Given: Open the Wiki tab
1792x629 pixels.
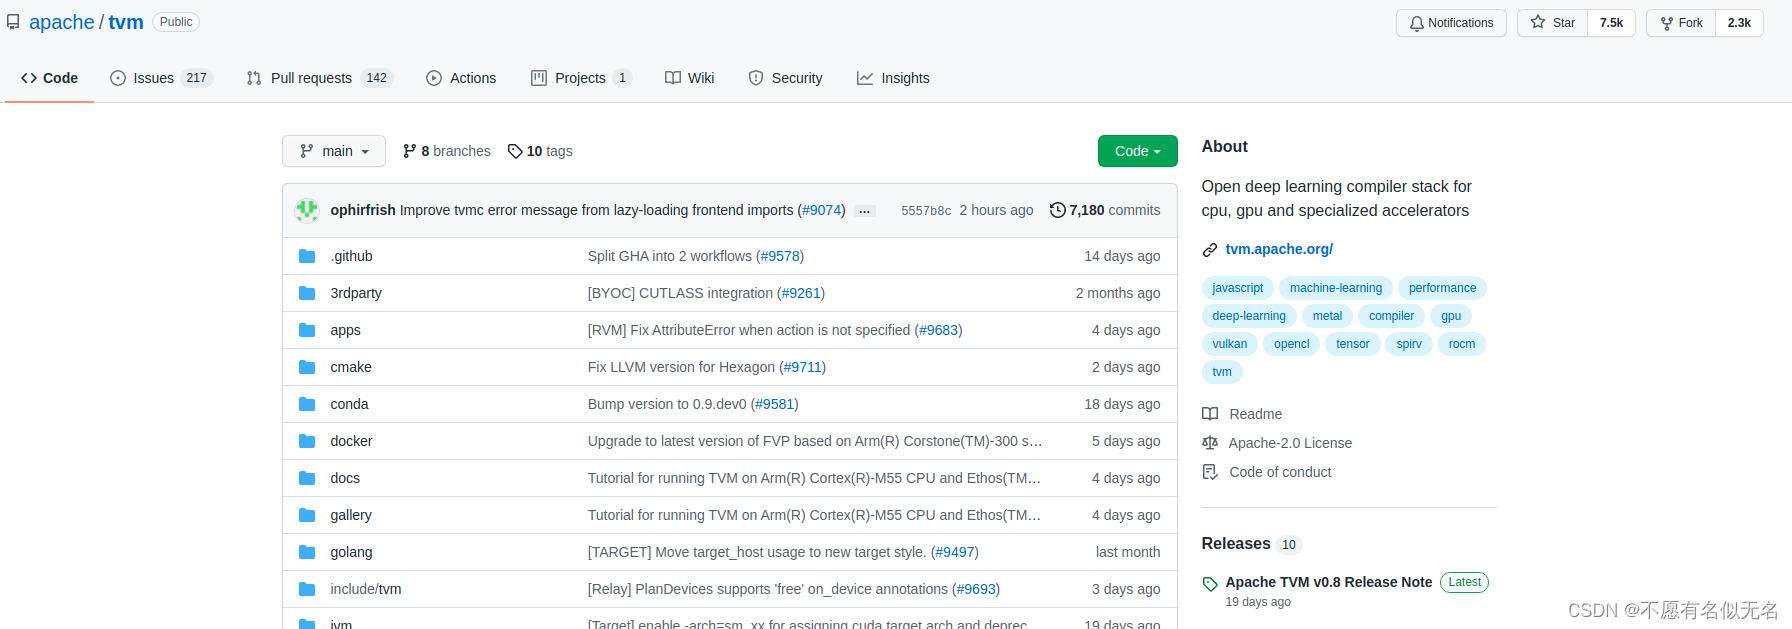Looking at the screenshot, I should (690, 78).
